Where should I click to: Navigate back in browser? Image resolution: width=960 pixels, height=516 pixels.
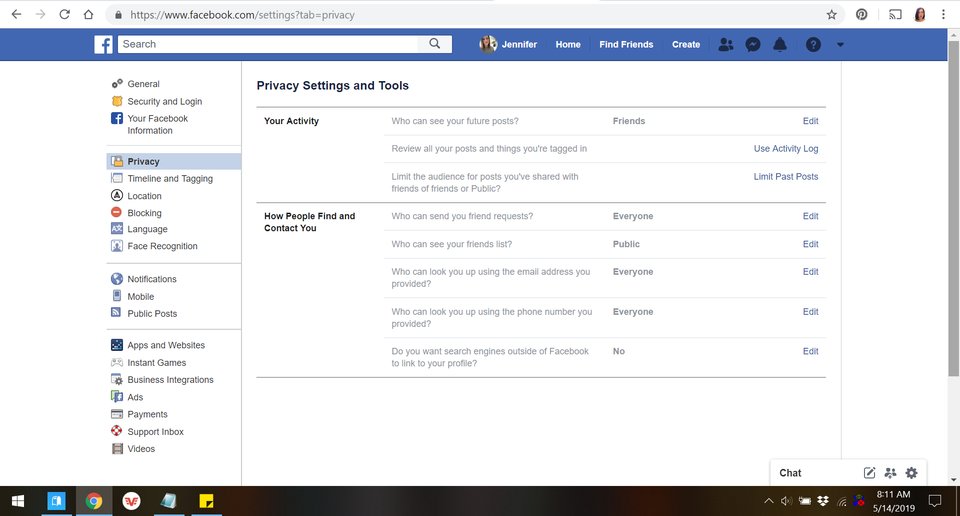(x=17, y=14)
